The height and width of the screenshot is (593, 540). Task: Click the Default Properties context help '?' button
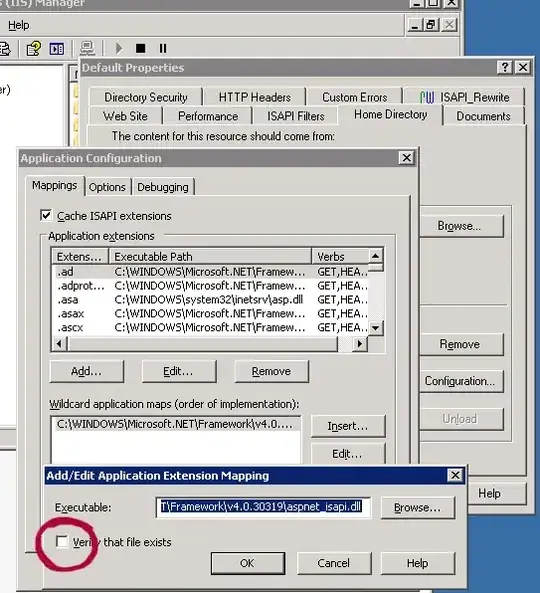click(x=504, y=68)
